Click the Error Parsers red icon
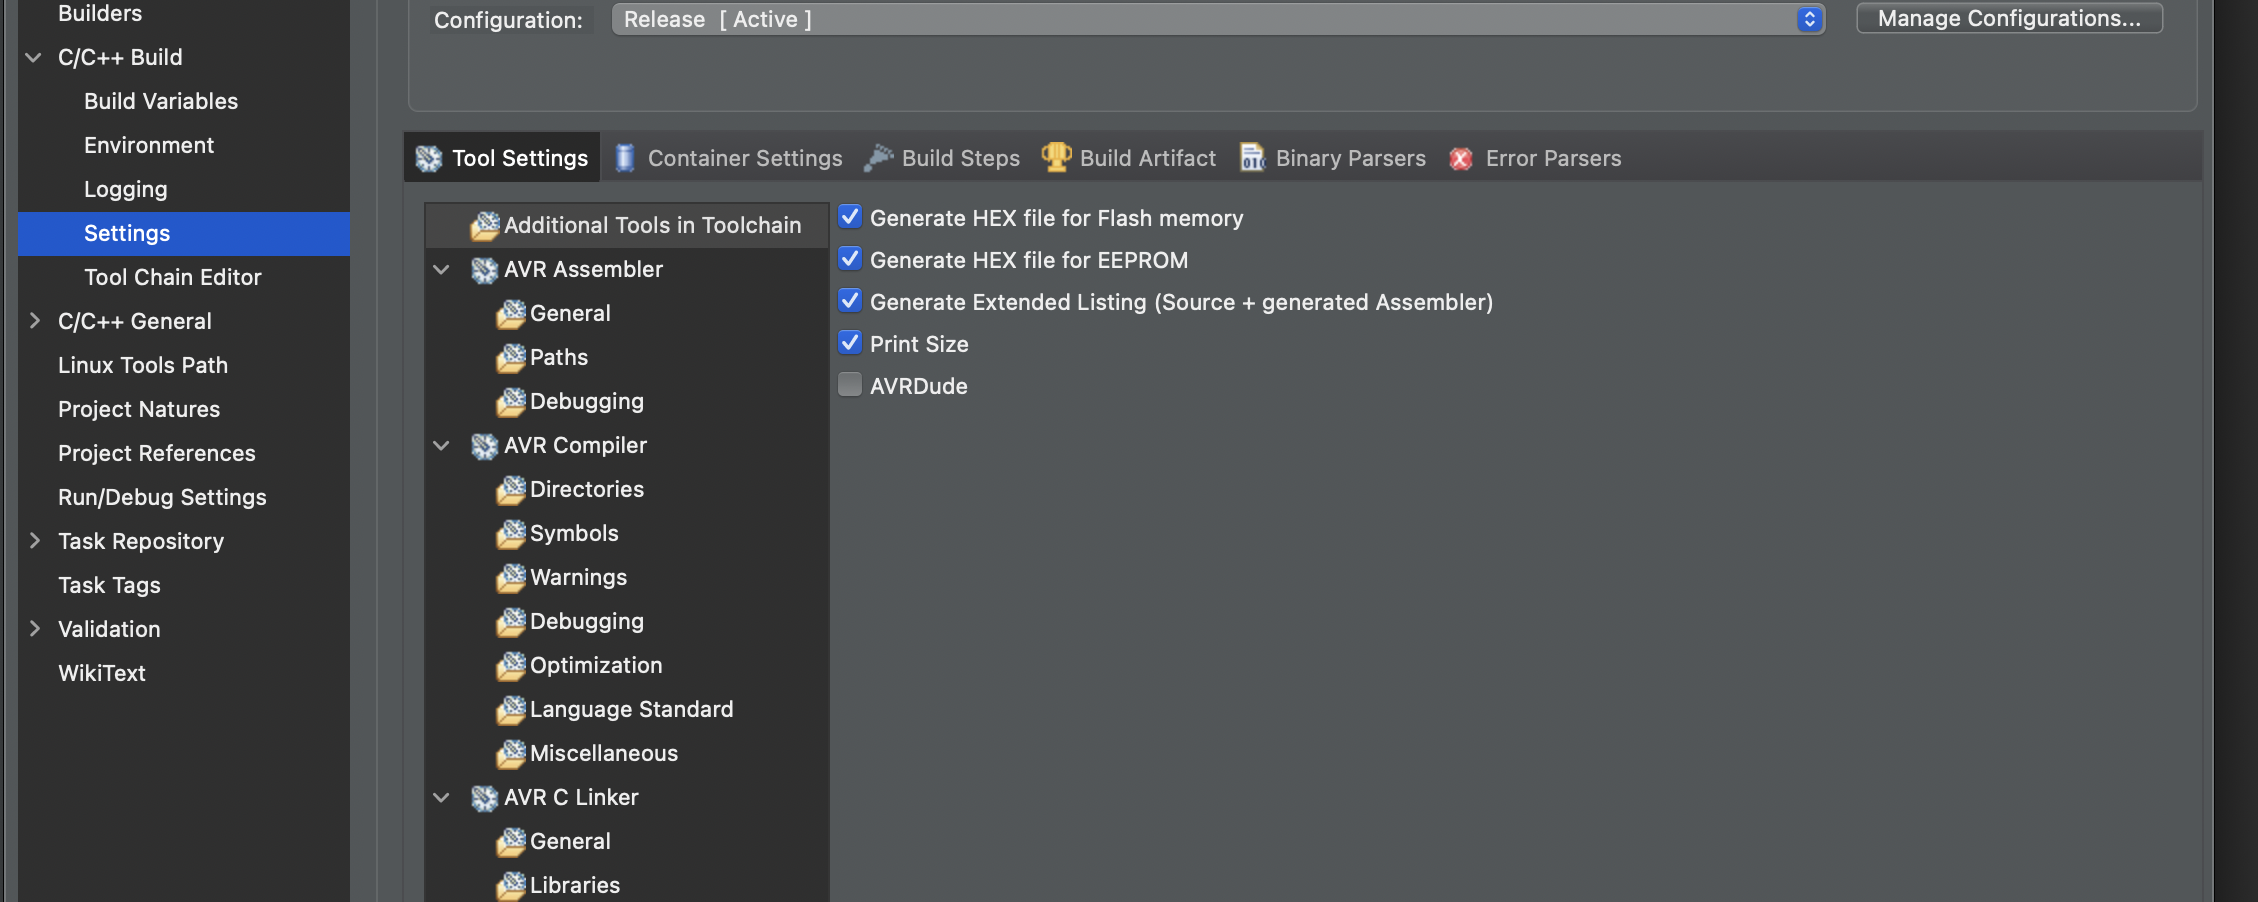 [x=1460, y=158]
